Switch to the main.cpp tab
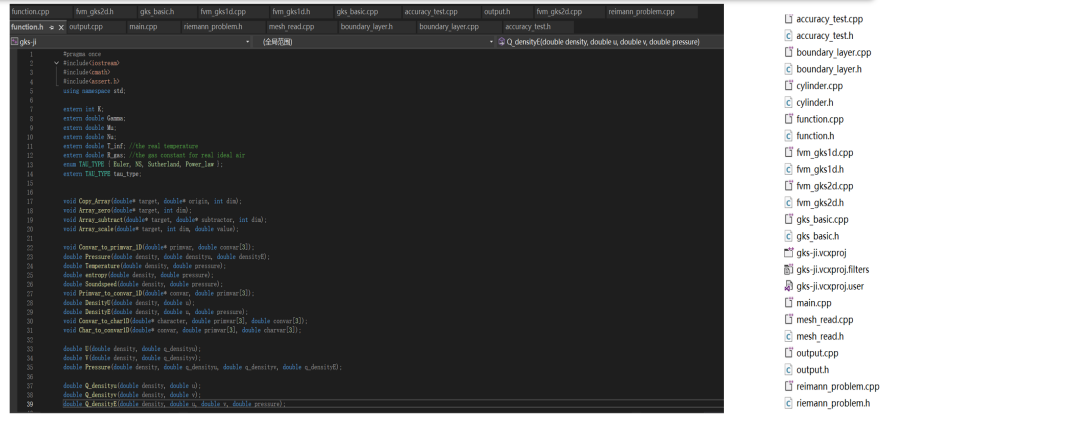This screenshot has width=1078, height=432. click(x=143, y=27)
